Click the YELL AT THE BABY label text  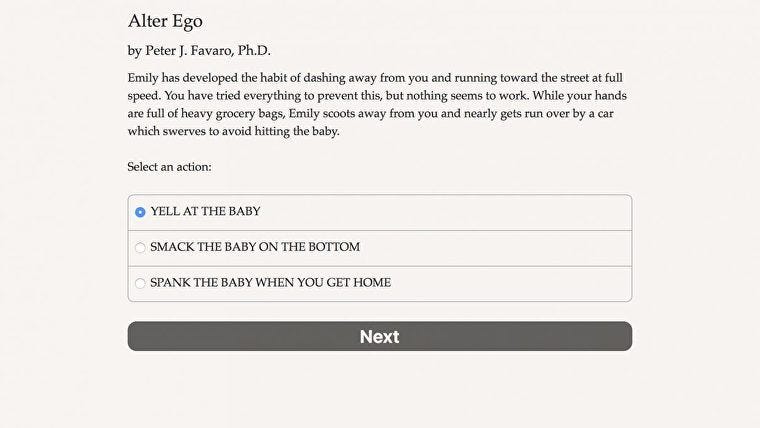205,211
